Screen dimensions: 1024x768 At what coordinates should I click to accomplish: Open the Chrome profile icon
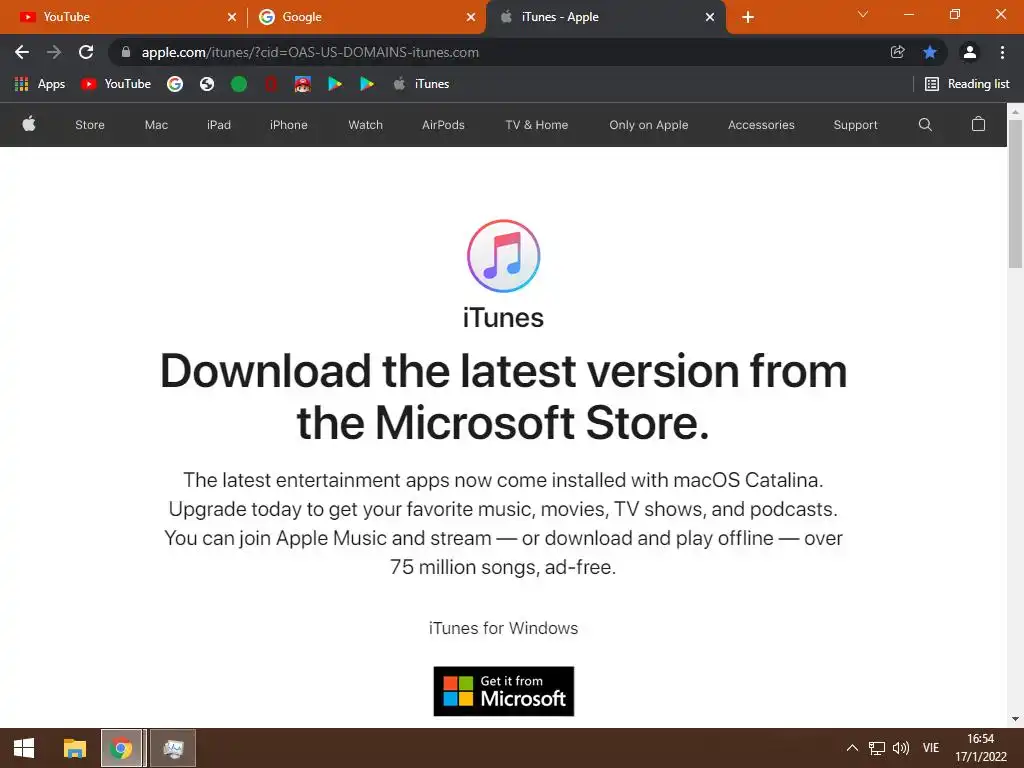[970, 52]
